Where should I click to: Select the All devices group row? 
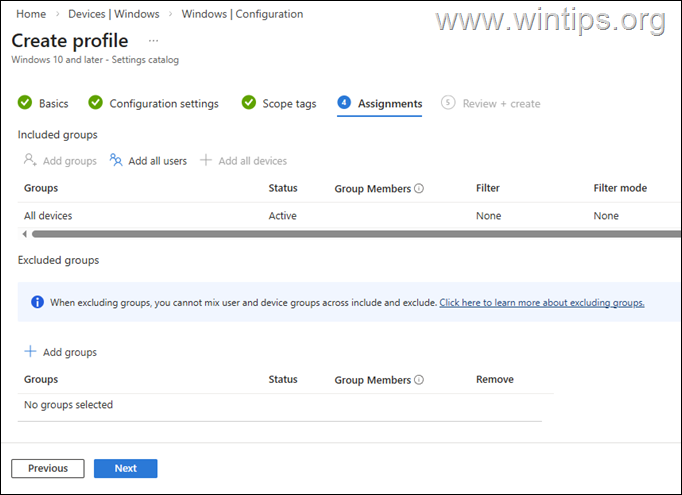349,216
